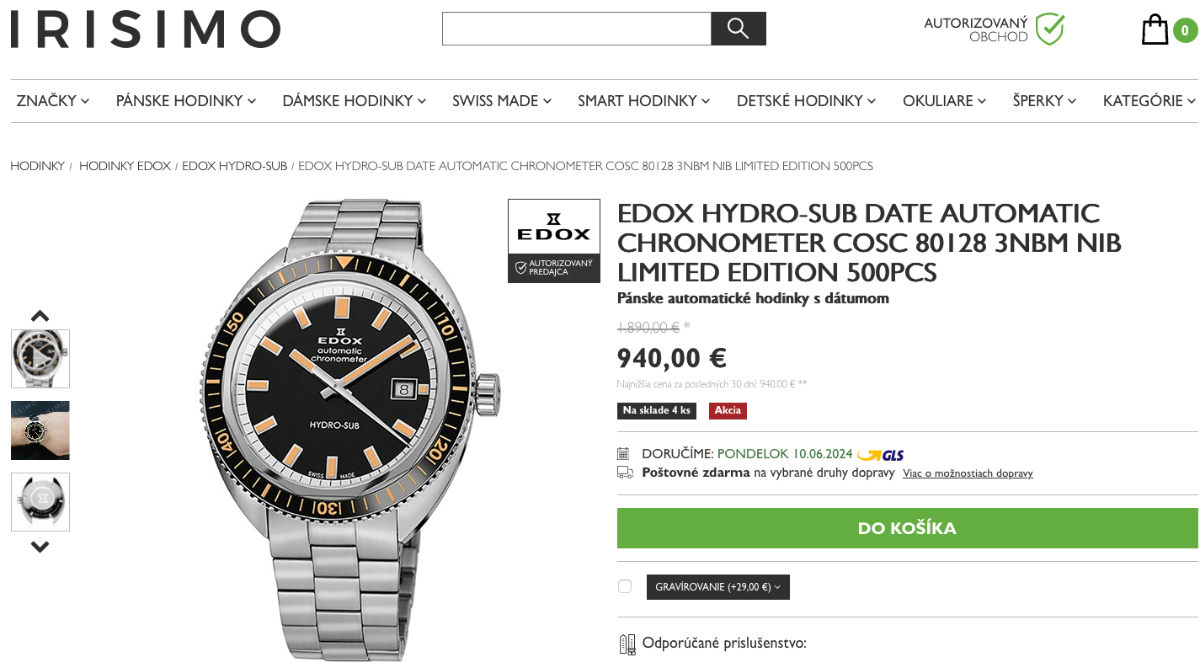Enable the engraving checkbox
Screen dimensions: 1200x668
(x=625, y=587)
